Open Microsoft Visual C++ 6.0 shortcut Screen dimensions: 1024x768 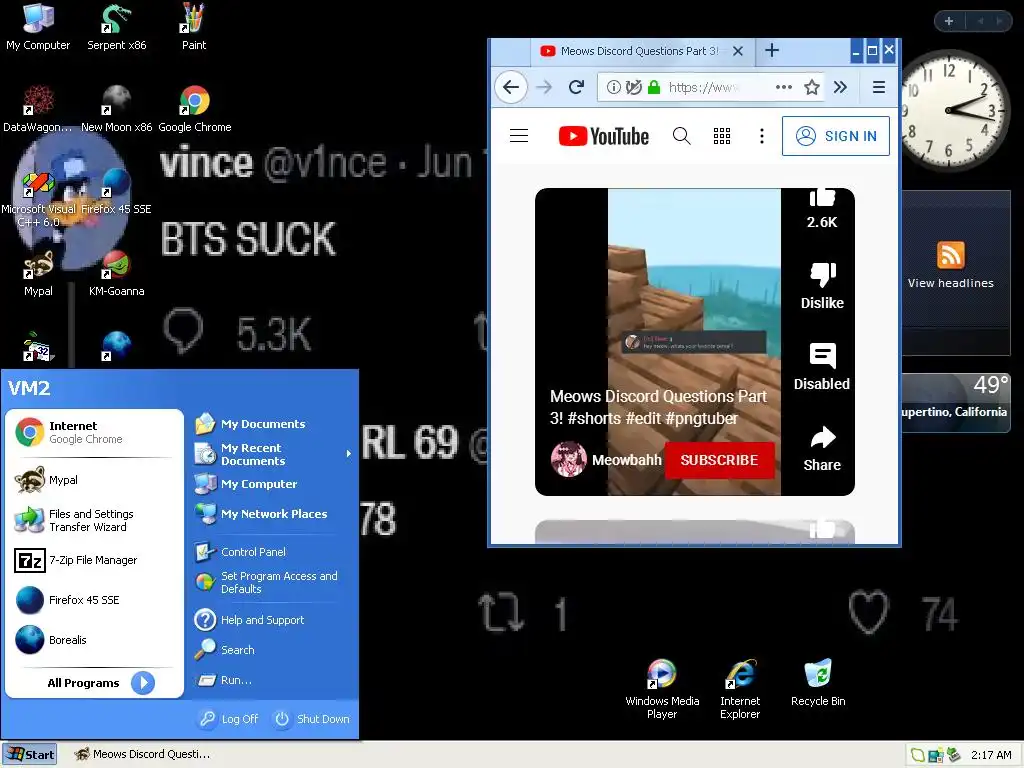point(38,197)
